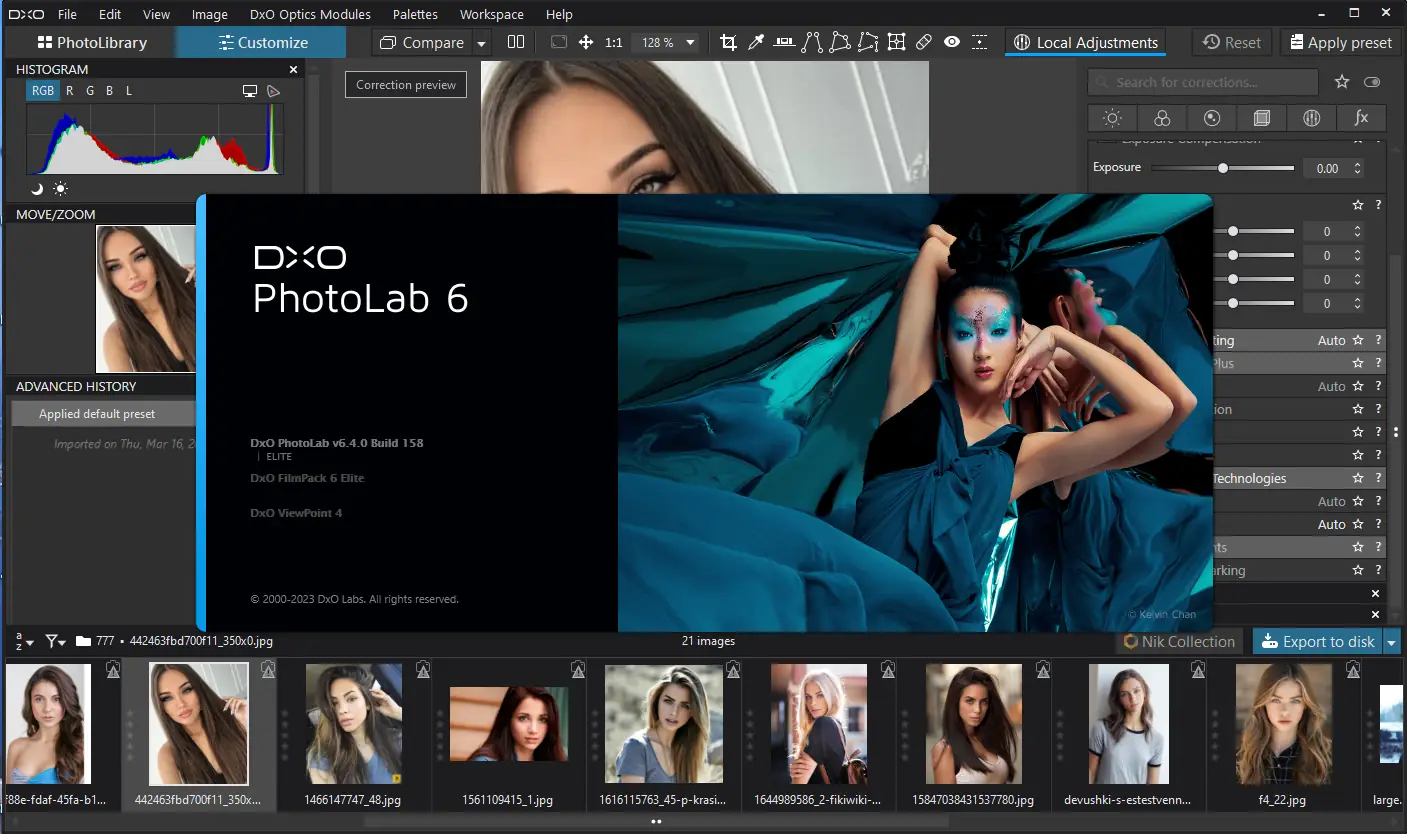The image size is (1407, 834).
Task: Switch histogram to the R channel
Action: (69, 91)
